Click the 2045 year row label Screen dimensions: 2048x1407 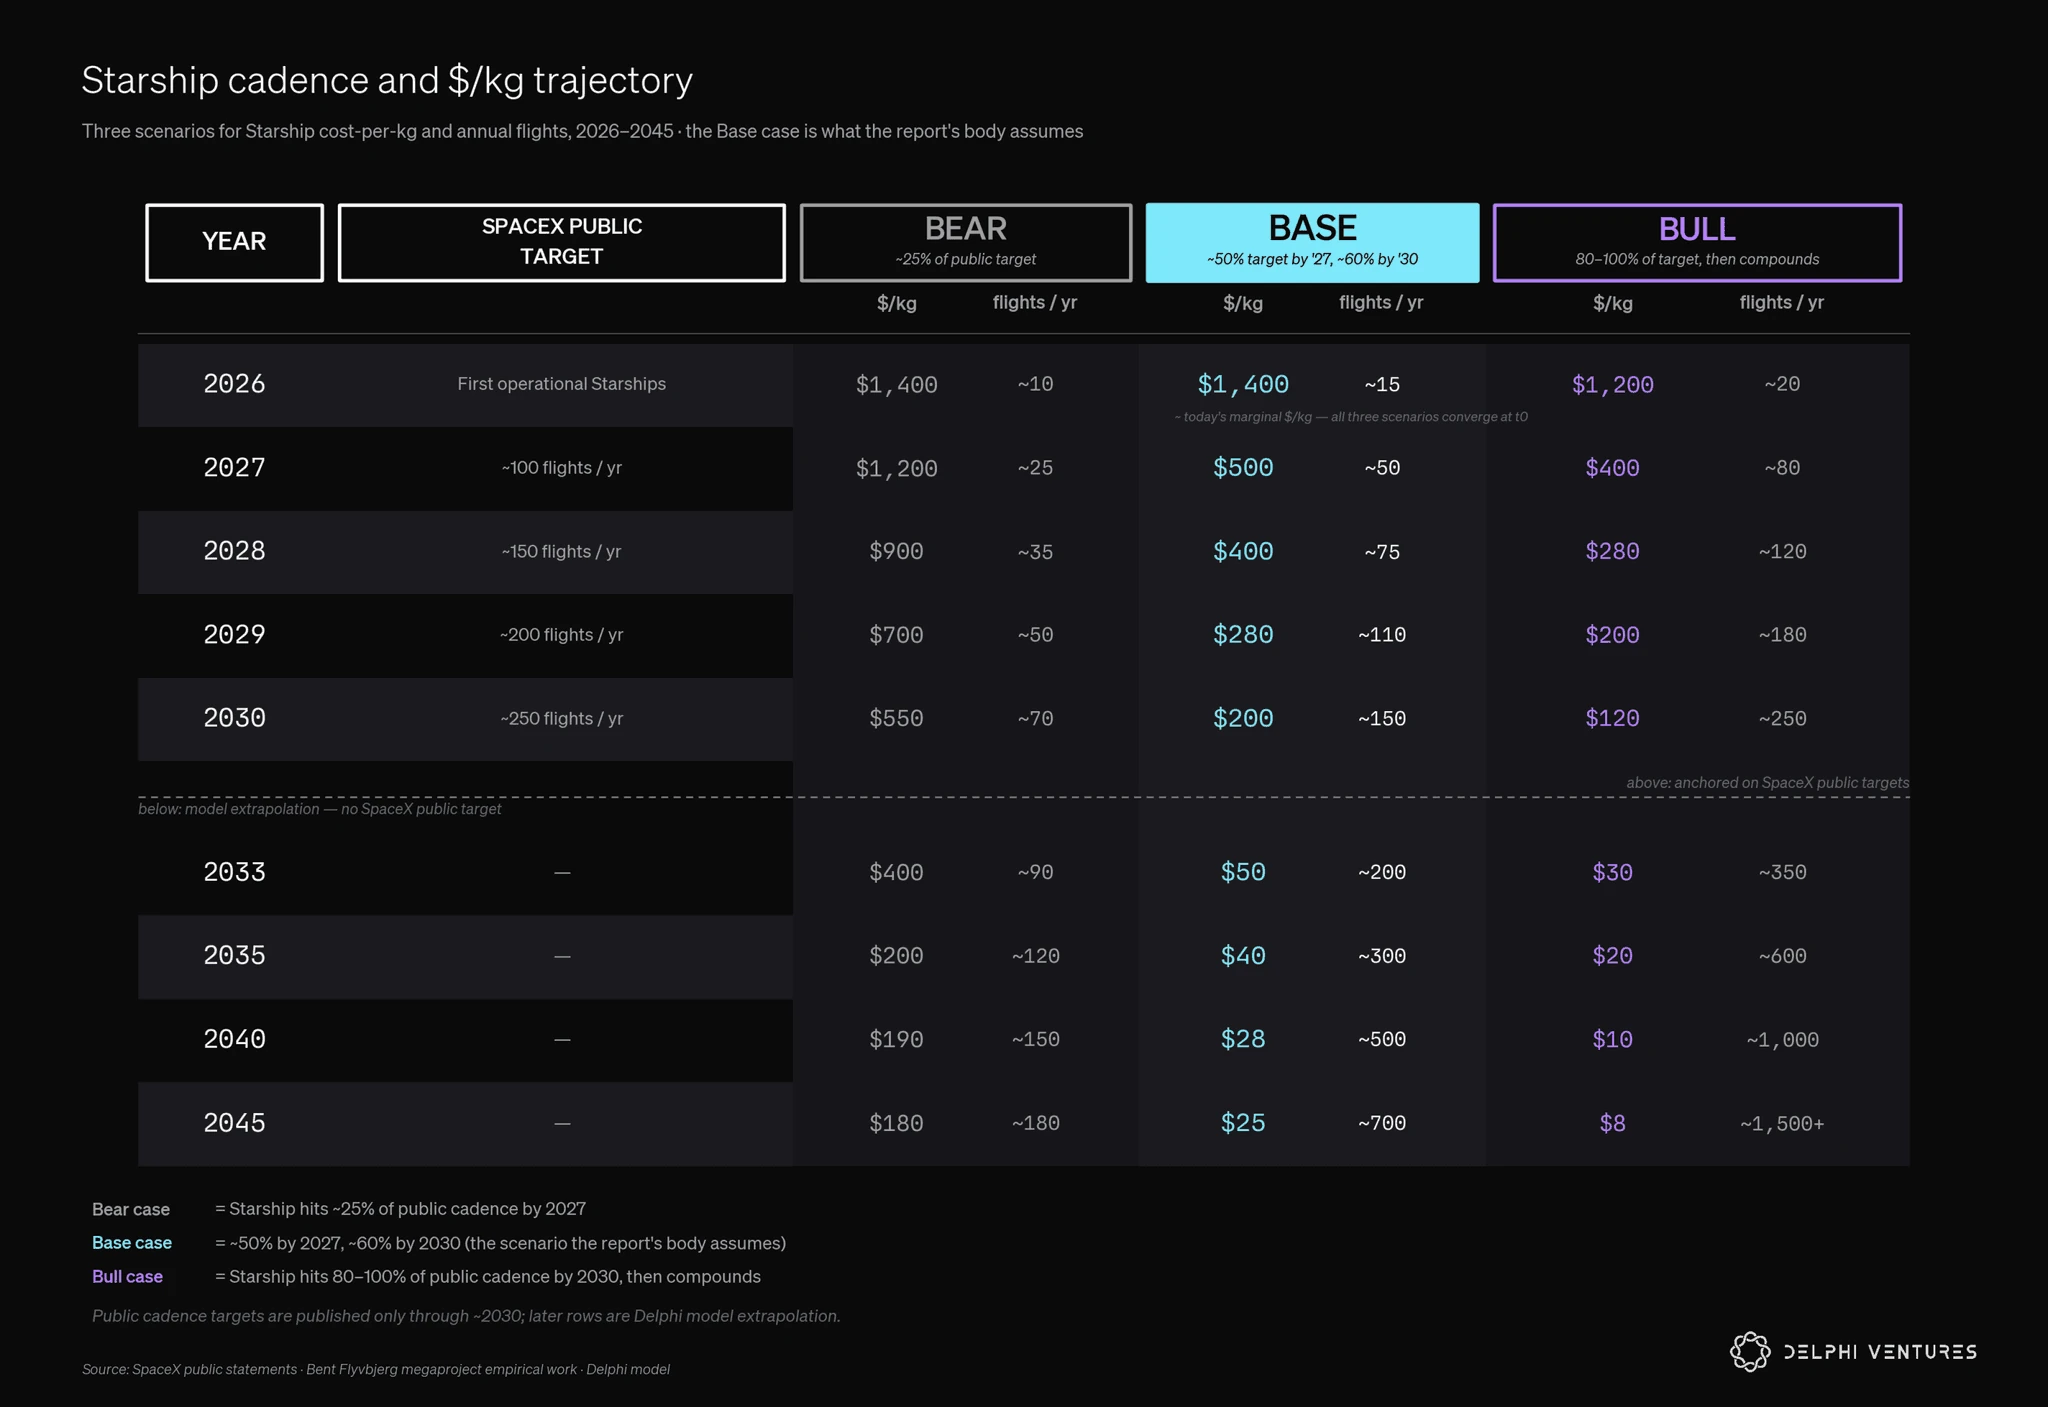pyautogui.click(x=234, y=1123)
